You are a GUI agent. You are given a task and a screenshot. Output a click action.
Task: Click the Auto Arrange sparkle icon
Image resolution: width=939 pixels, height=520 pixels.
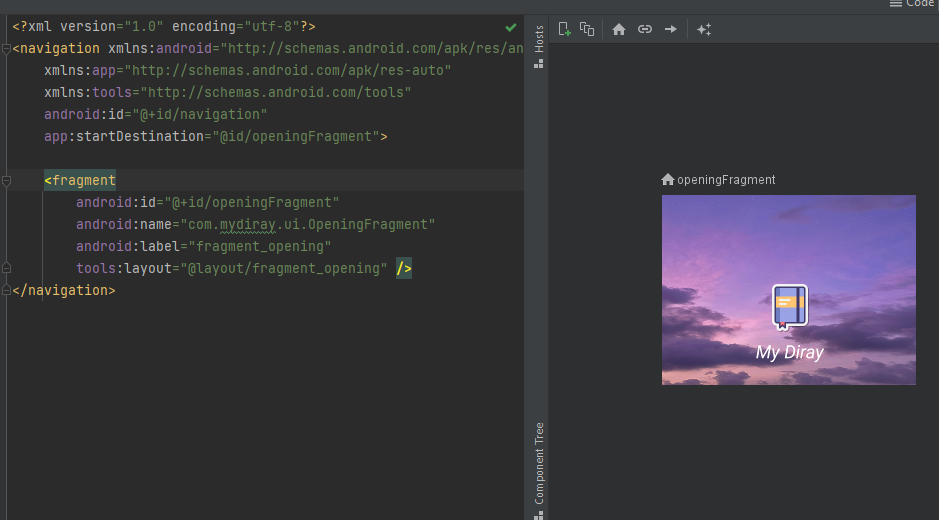pos(704,29)
